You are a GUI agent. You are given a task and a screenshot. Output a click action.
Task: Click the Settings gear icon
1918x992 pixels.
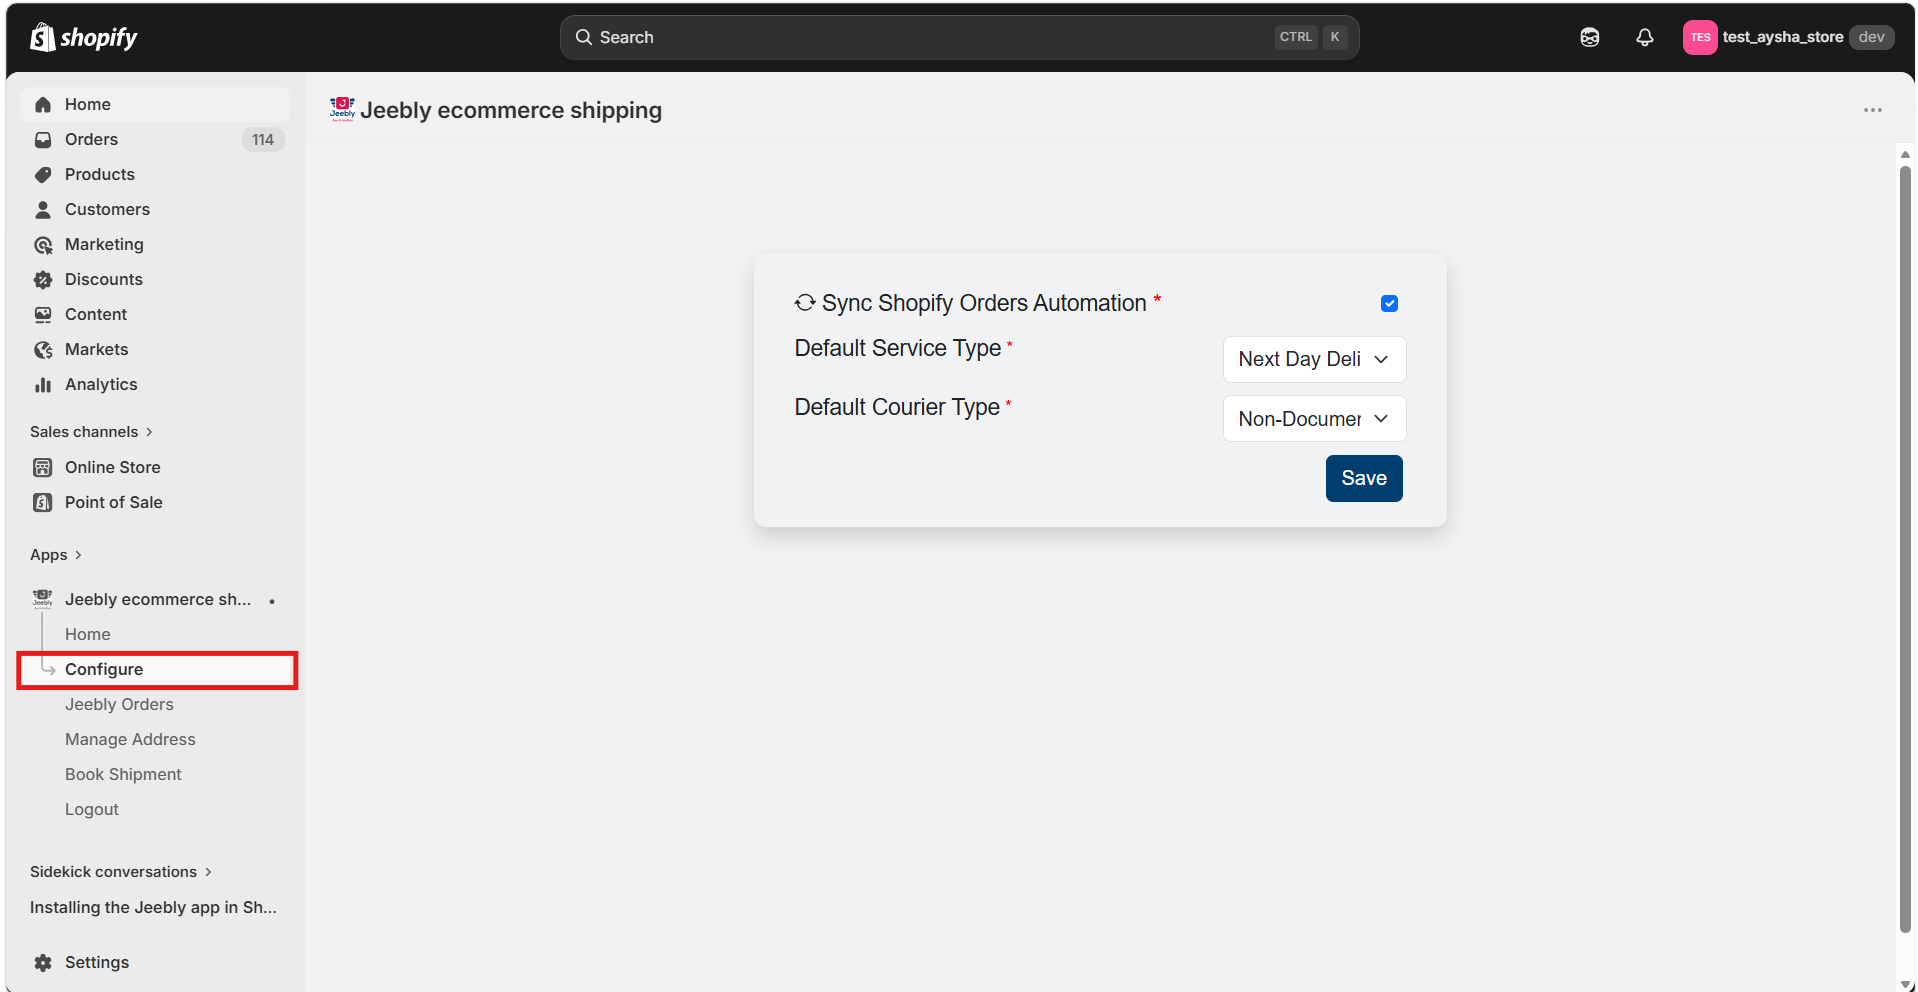43,962
